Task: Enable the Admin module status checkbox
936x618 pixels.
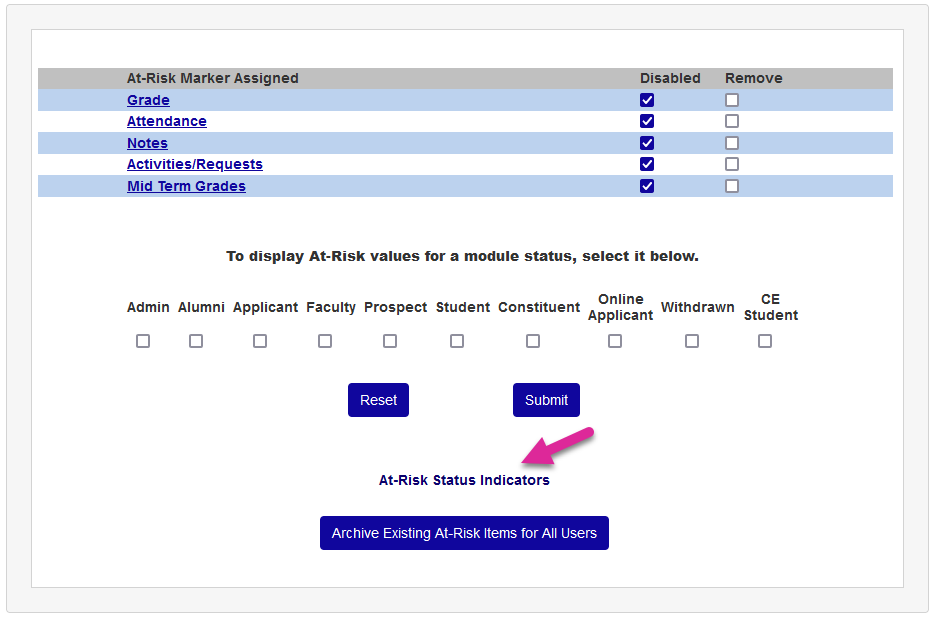Action: tap(143, 341)
